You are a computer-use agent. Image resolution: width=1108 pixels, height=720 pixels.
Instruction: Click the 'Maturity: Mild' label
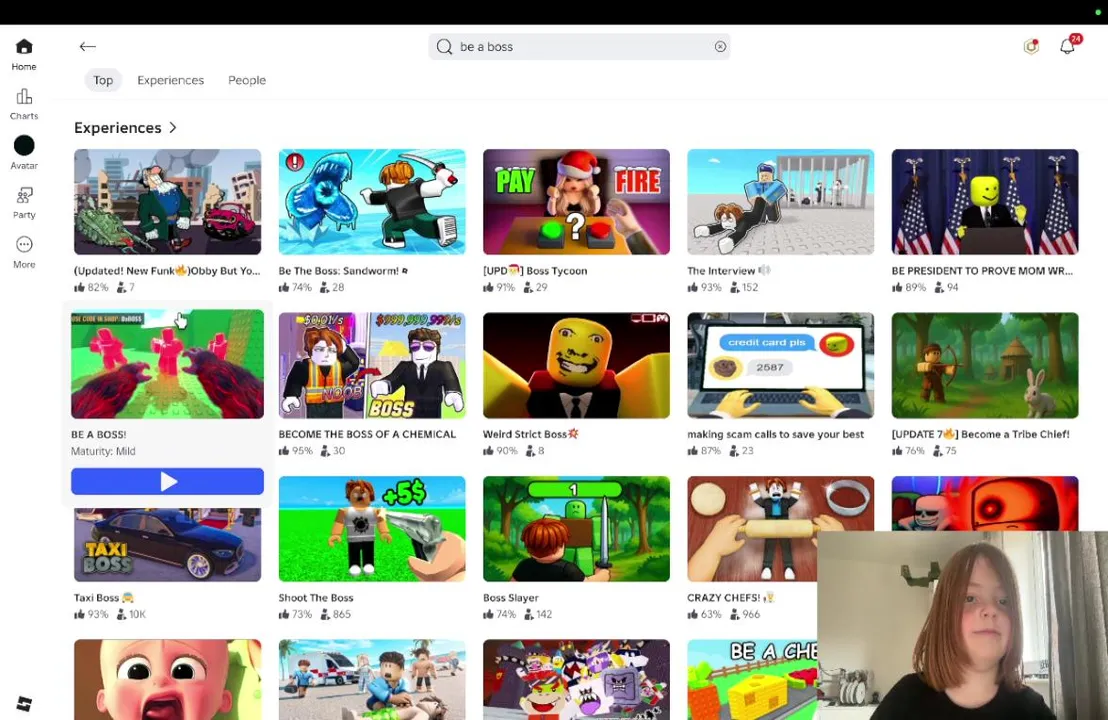click(103, 451)
